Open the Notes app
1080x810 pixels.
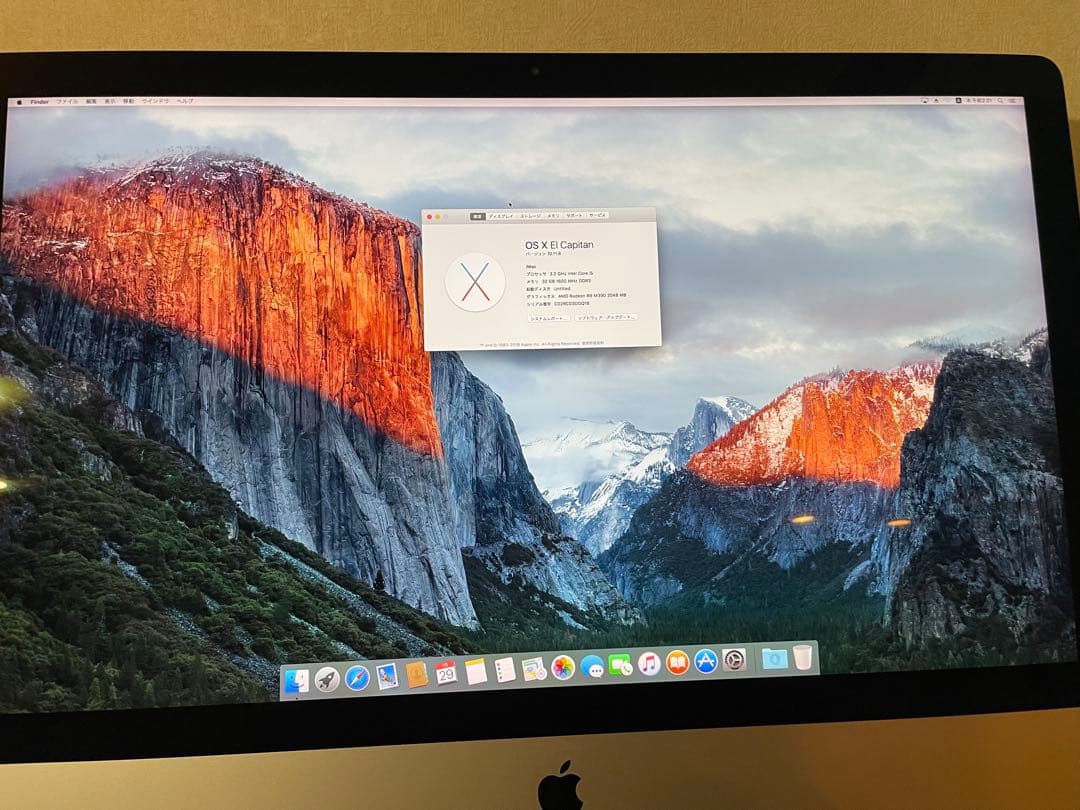click(476, 670)
